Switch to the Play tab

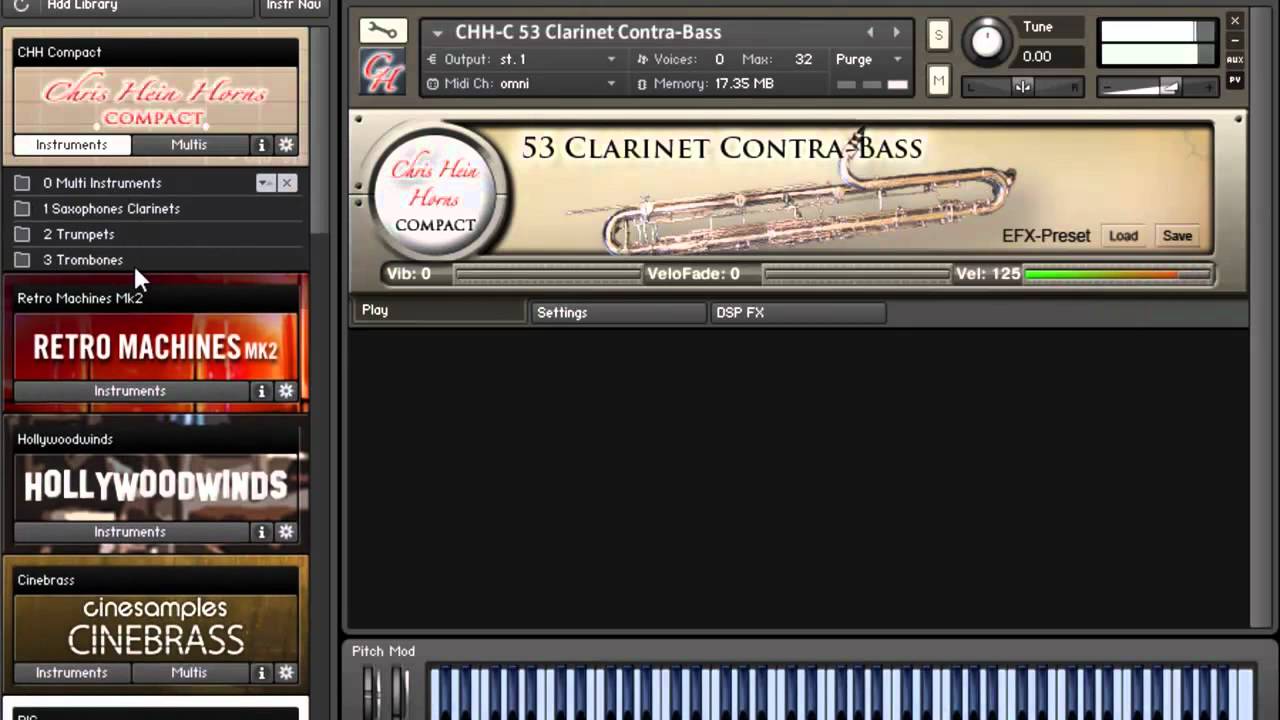(x=437, y=311)
